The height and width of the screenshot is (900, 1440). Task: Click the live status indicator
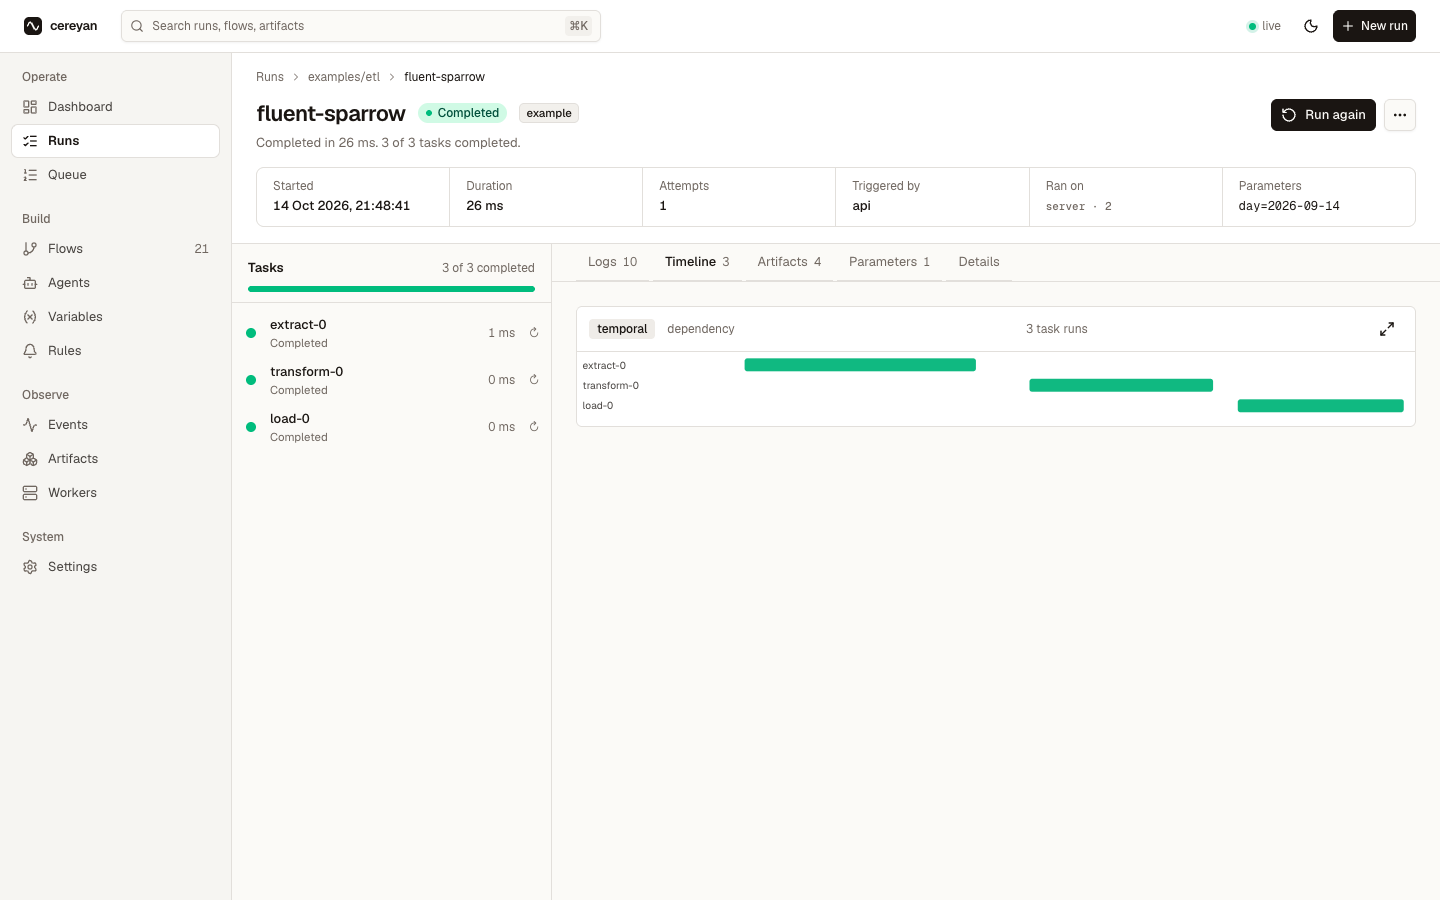(1264, 26)
